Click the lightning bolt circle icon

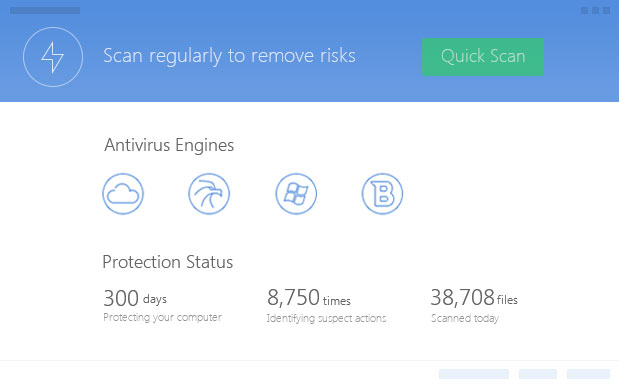[53, 57]
